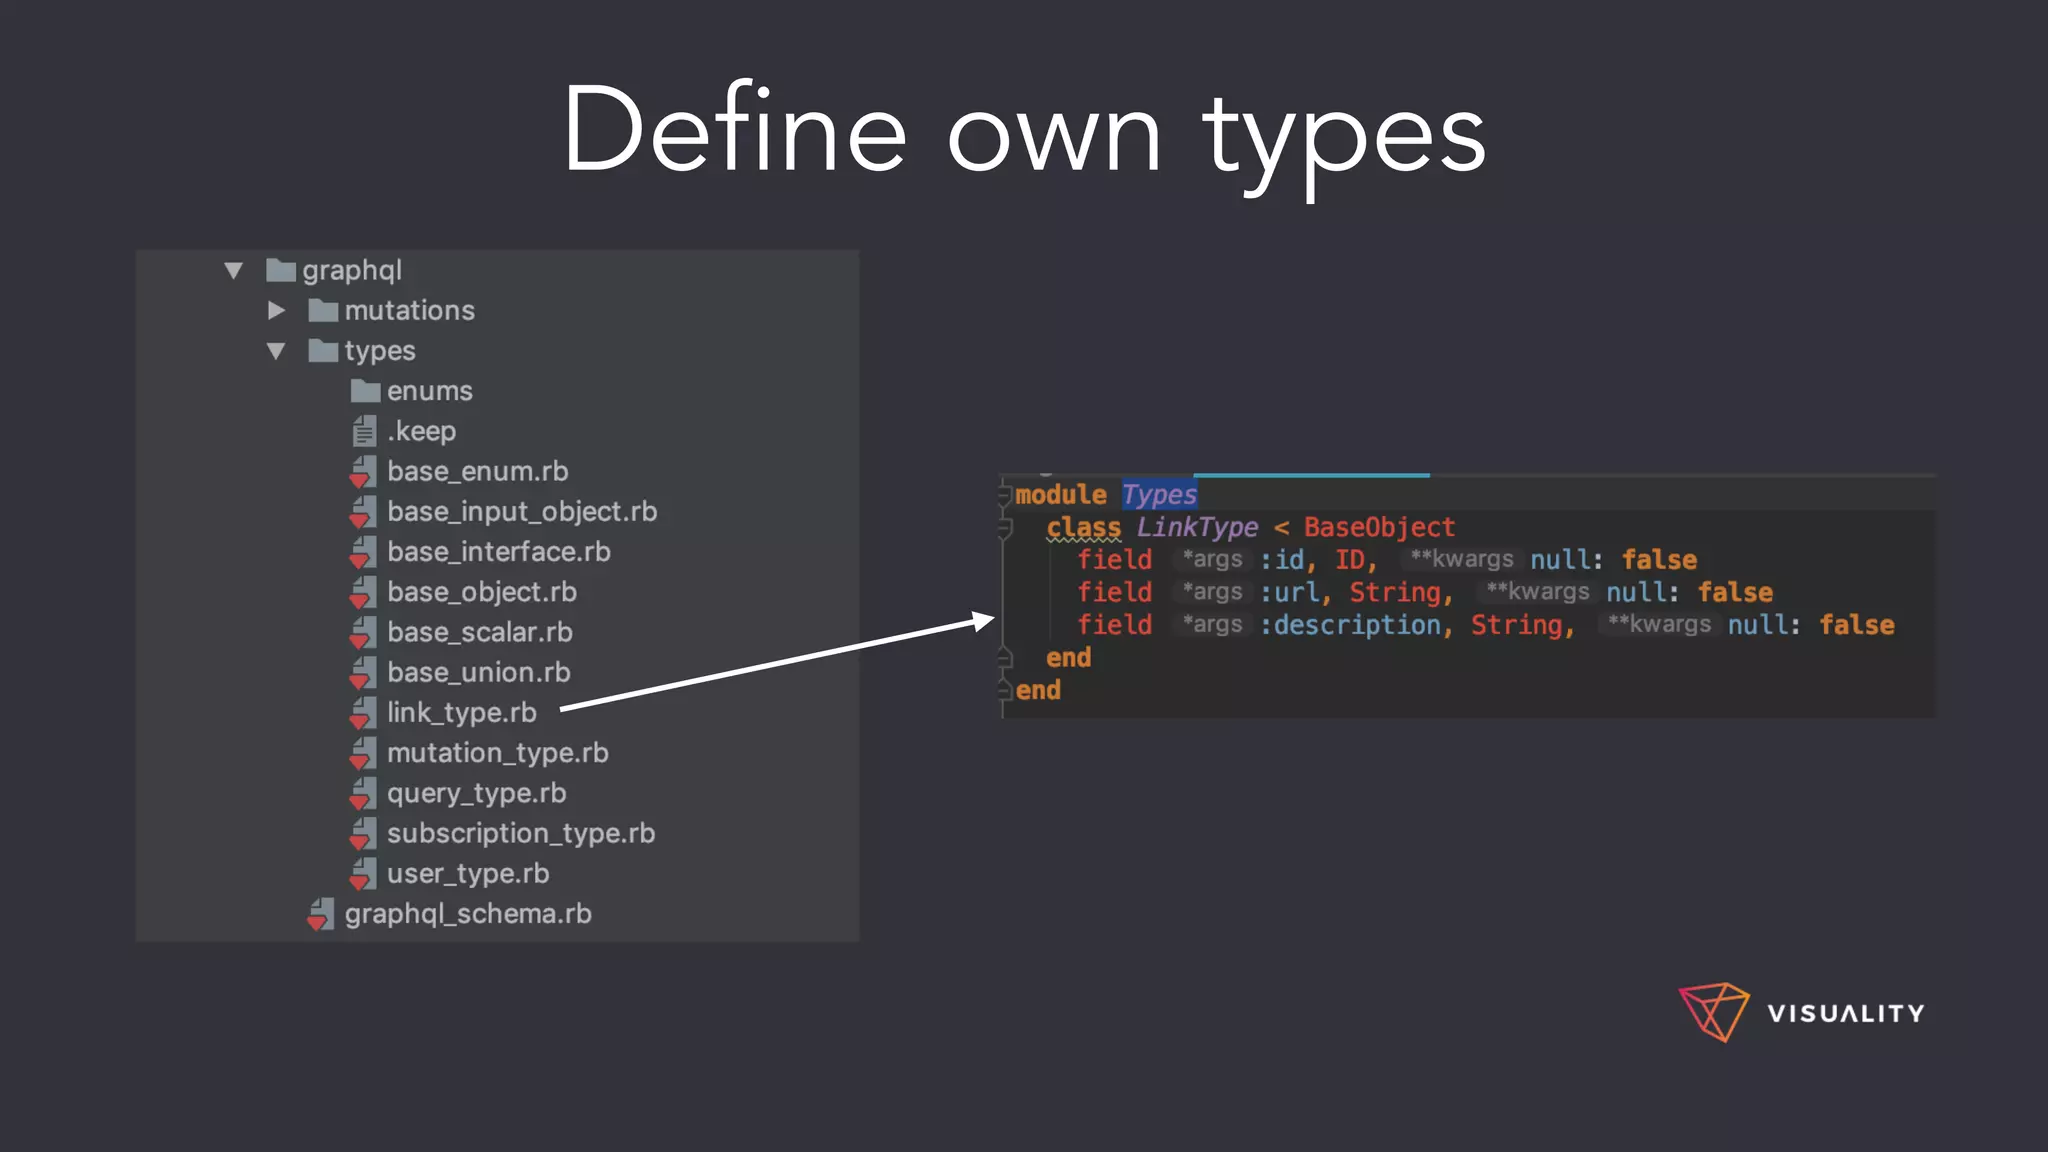Click the base_enum.rb Ruby file icon
This screenshot has width=2048, height=1152.
[363, 471]
